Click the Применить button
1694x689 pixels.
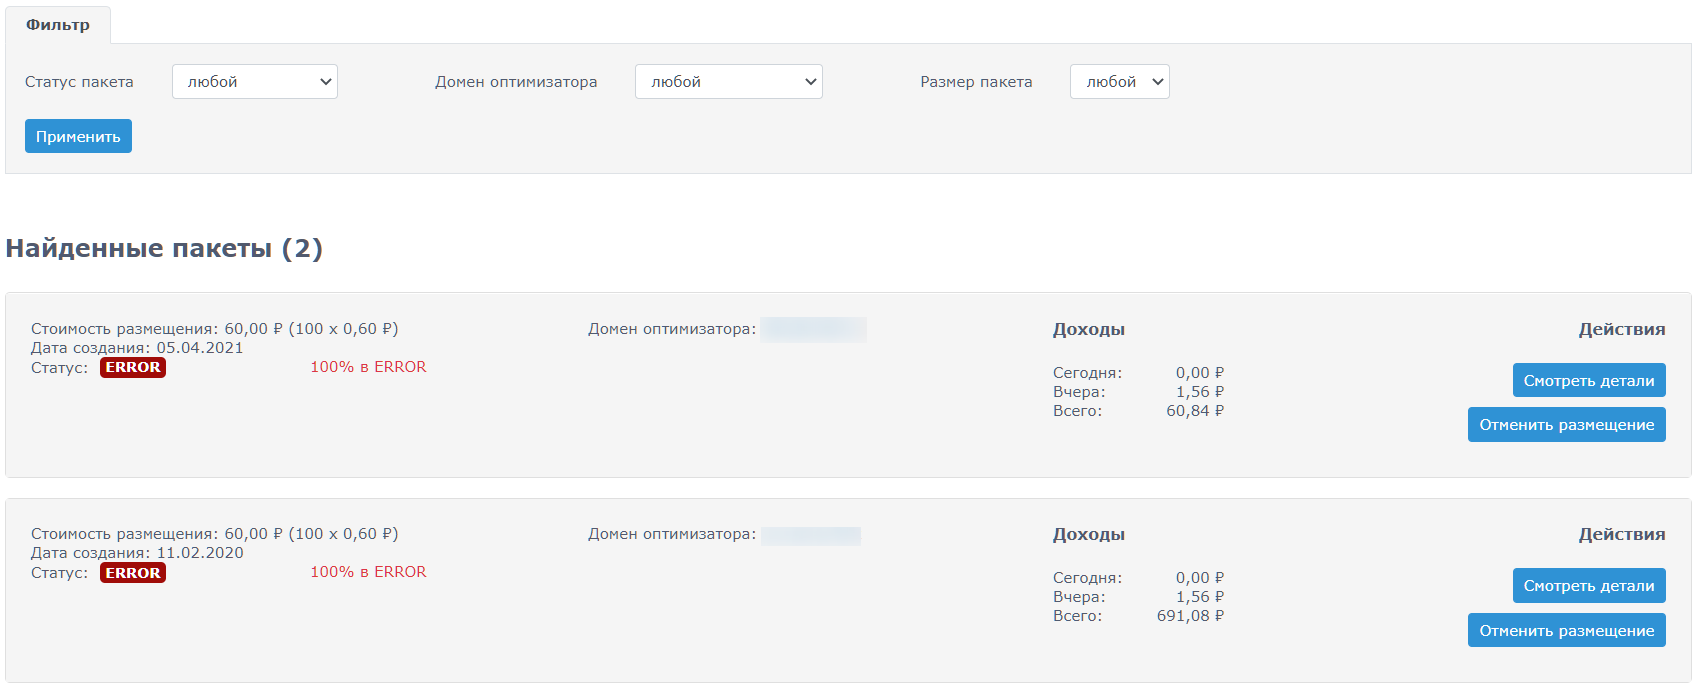tap(78, 136)
